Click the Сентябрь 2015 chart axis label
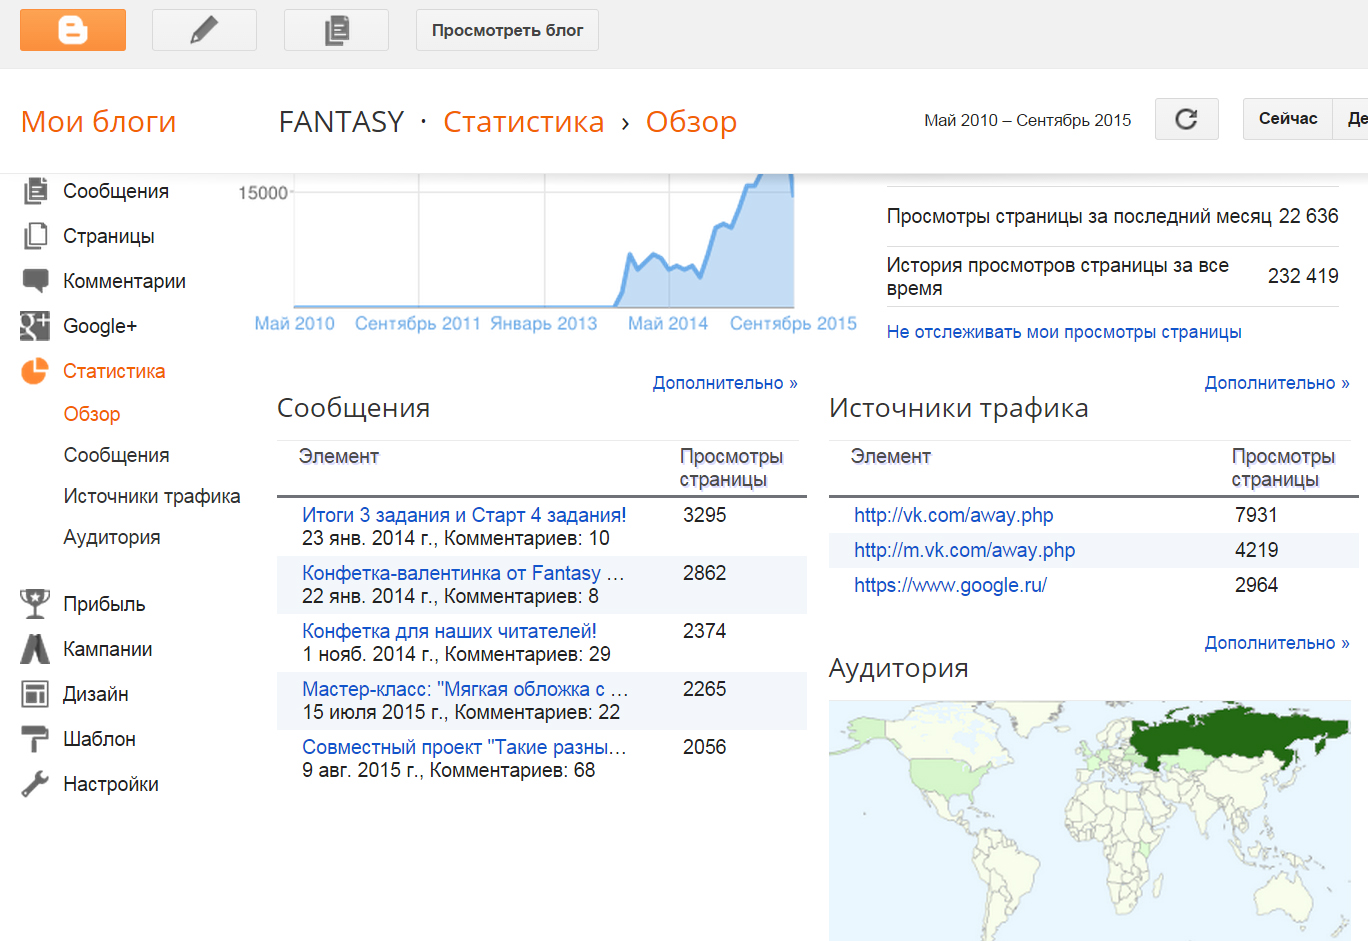This screenshot has width=1368, height=941. click(x=793, y=323)
